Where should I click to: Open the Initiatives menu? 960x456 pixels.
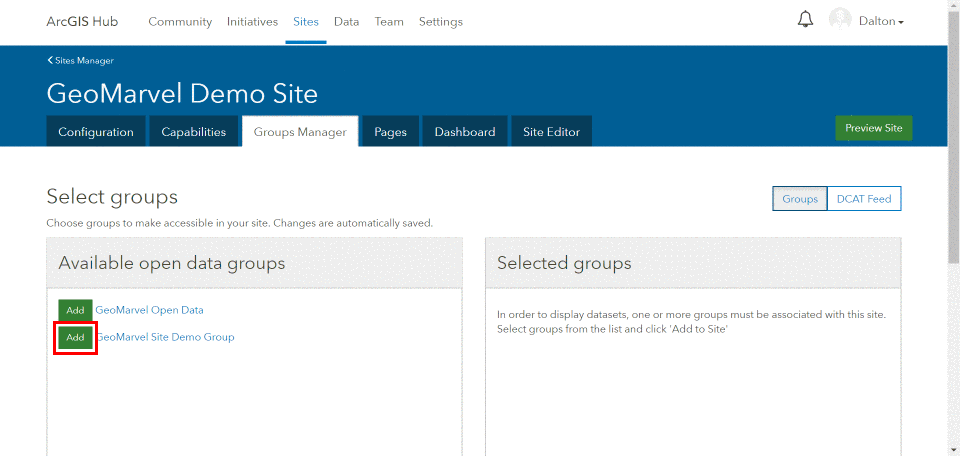(252, 21)
